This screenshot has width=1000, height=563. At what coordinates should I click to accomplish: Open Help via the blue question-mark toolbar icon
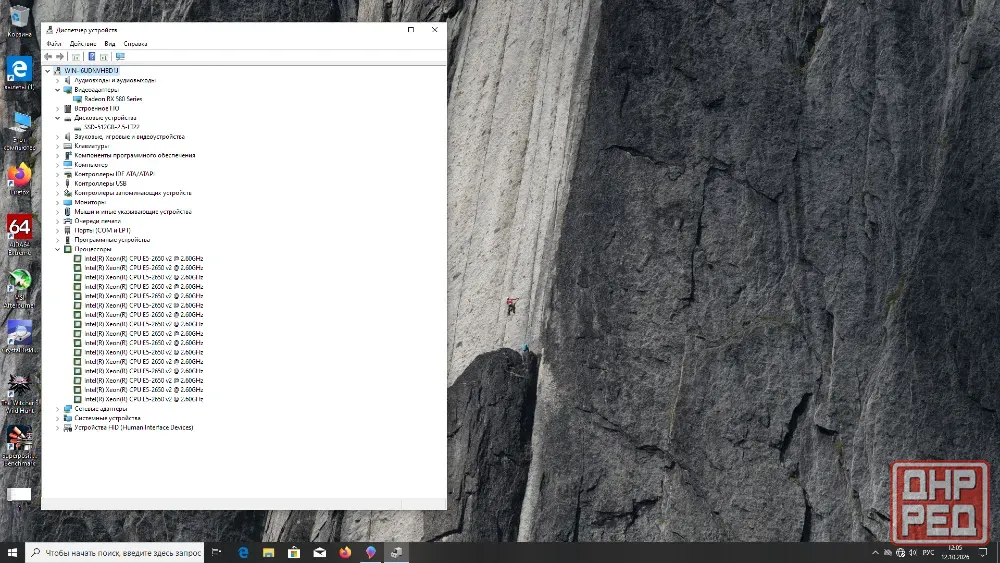pos(91,57)
